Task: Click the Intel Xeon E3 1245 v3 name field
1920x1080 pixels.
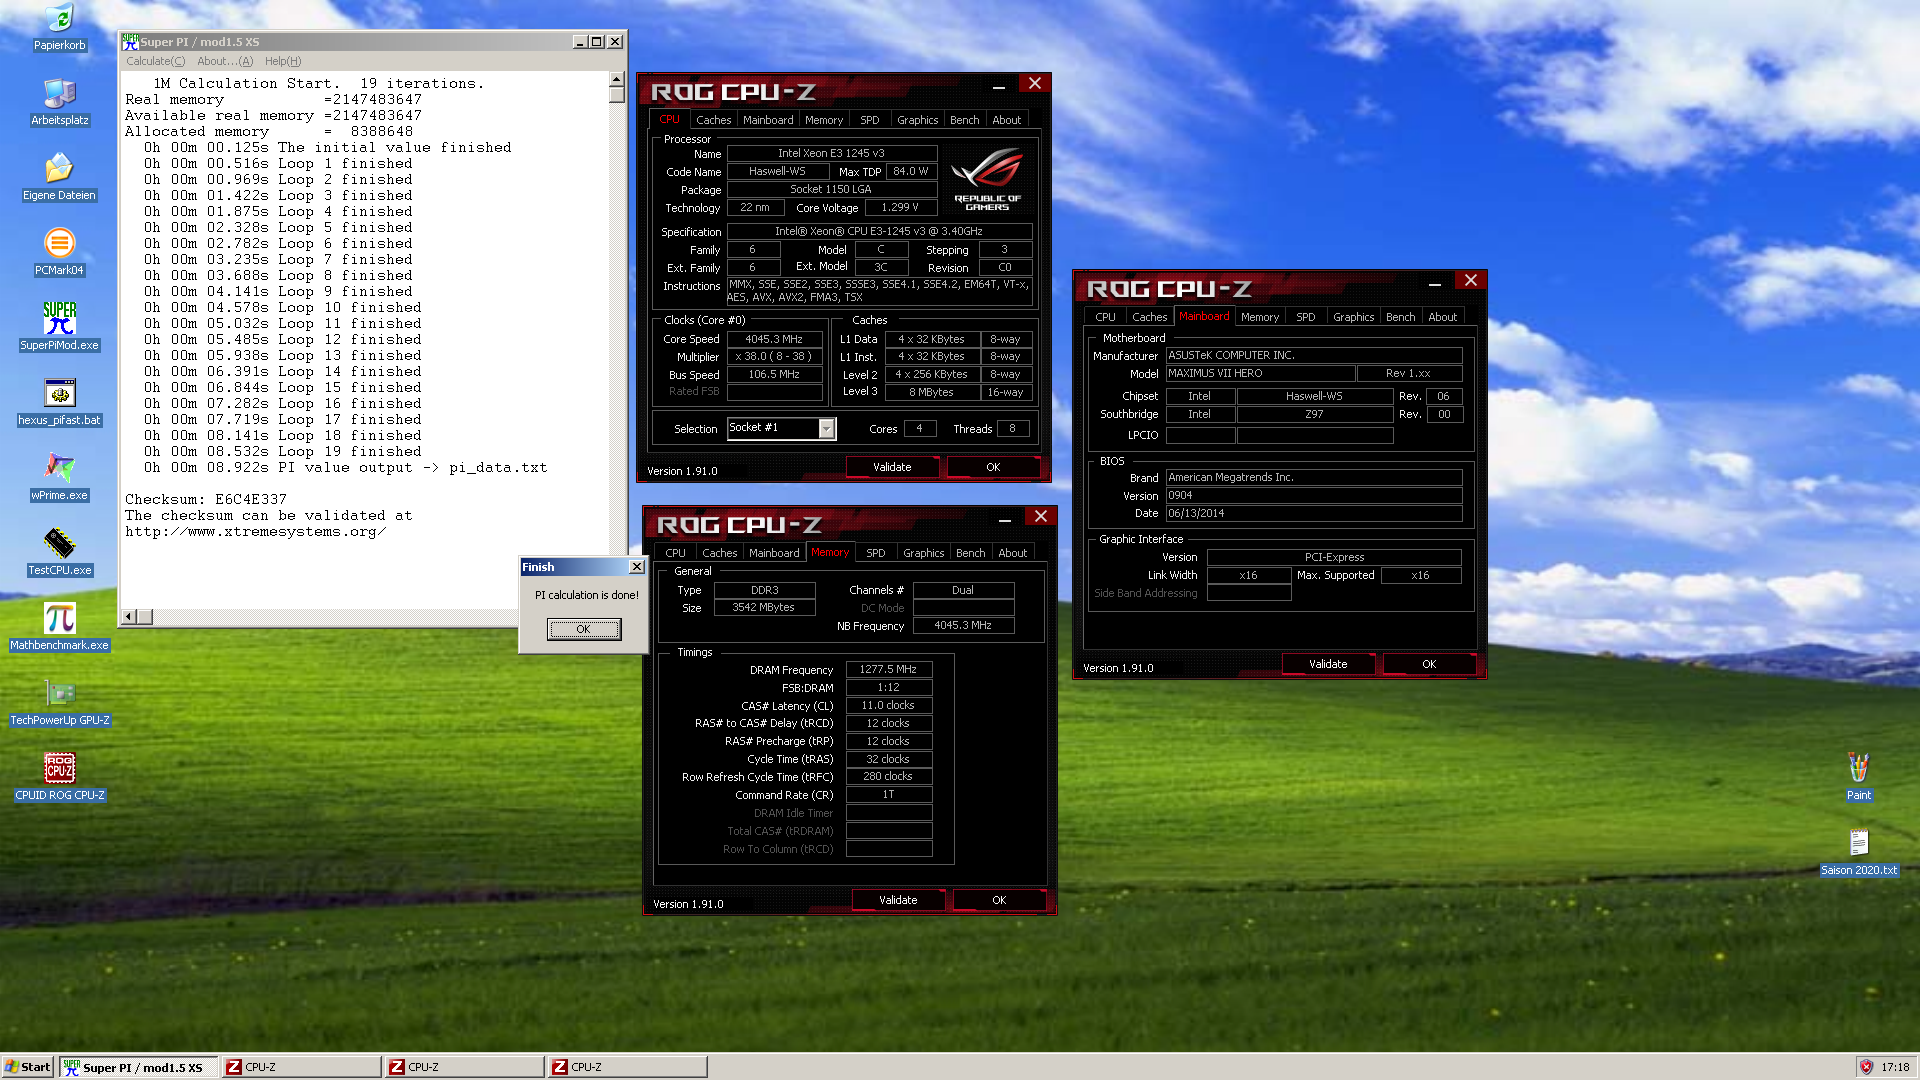Action: 831,154
